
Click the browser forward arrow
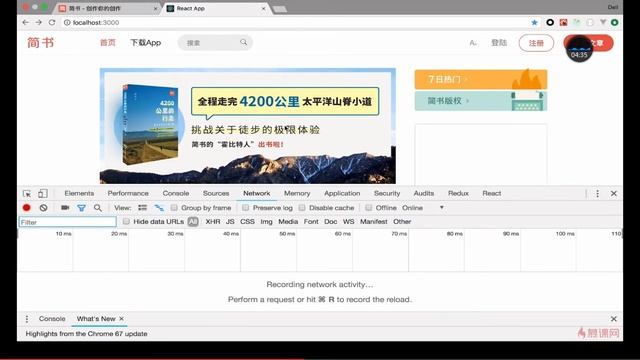click(39, 22)
